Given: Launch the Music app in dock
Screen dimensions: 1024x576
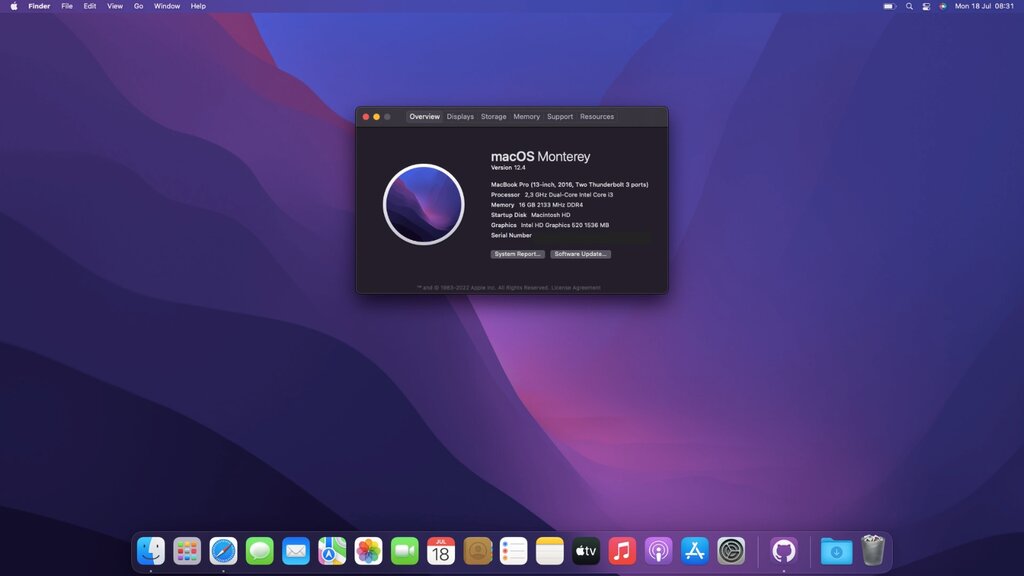Looking at the screenshot, I should [622, 550].
